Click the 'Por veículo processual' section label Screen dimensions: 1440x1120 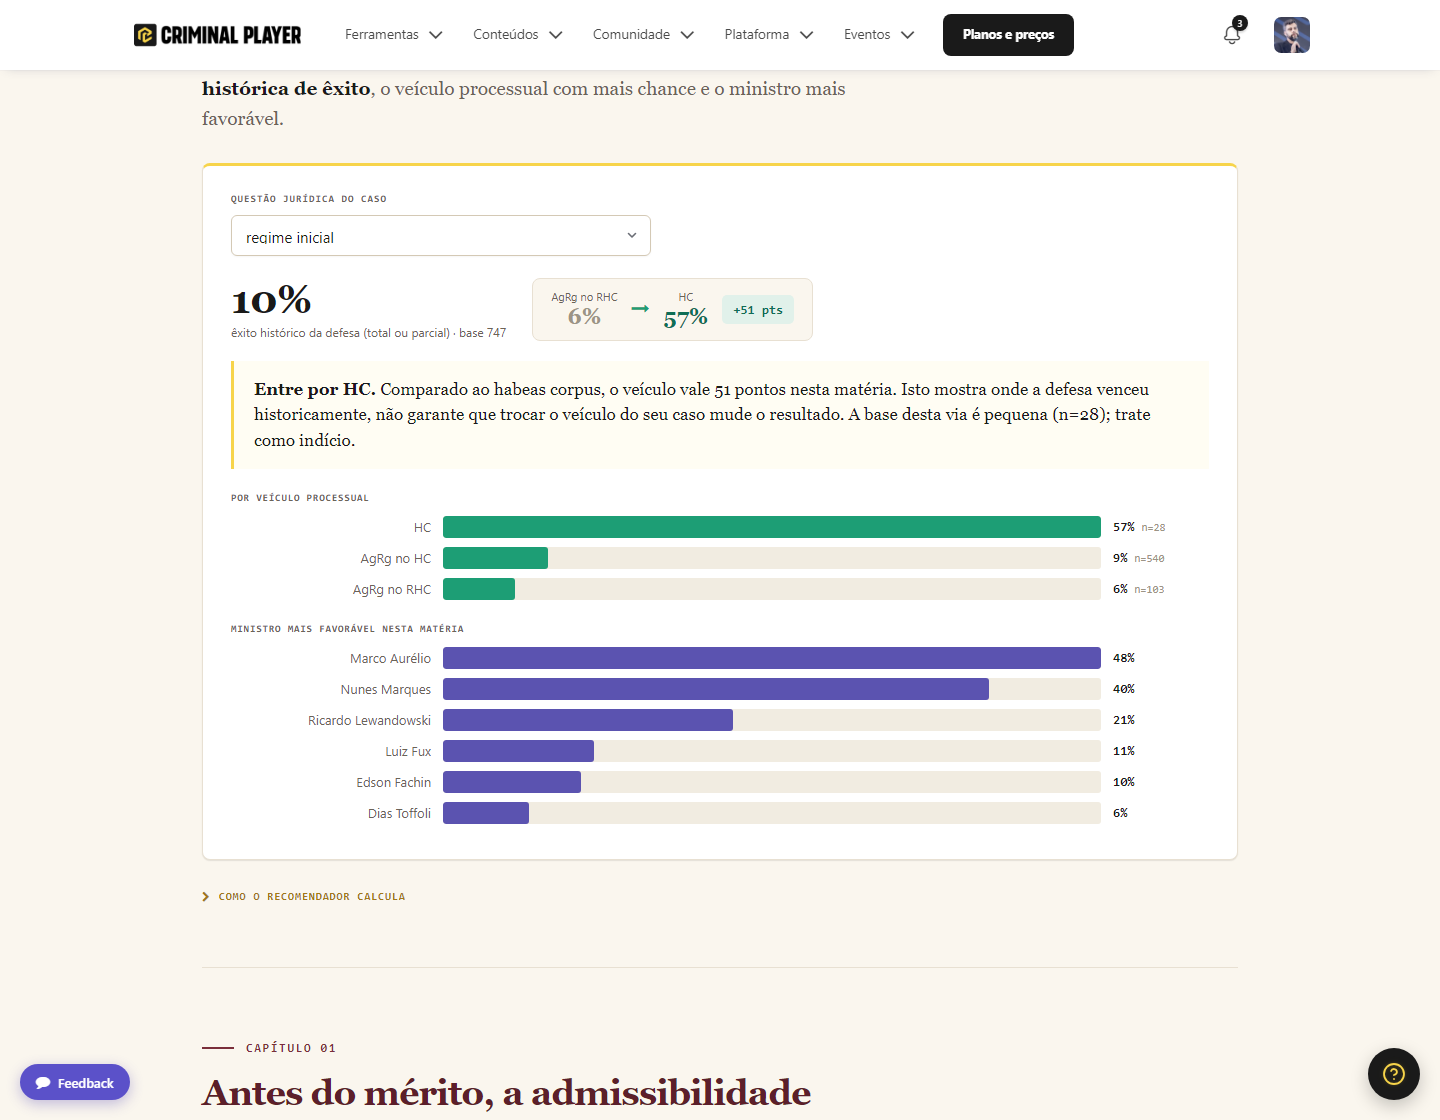(x=300, y=498)
